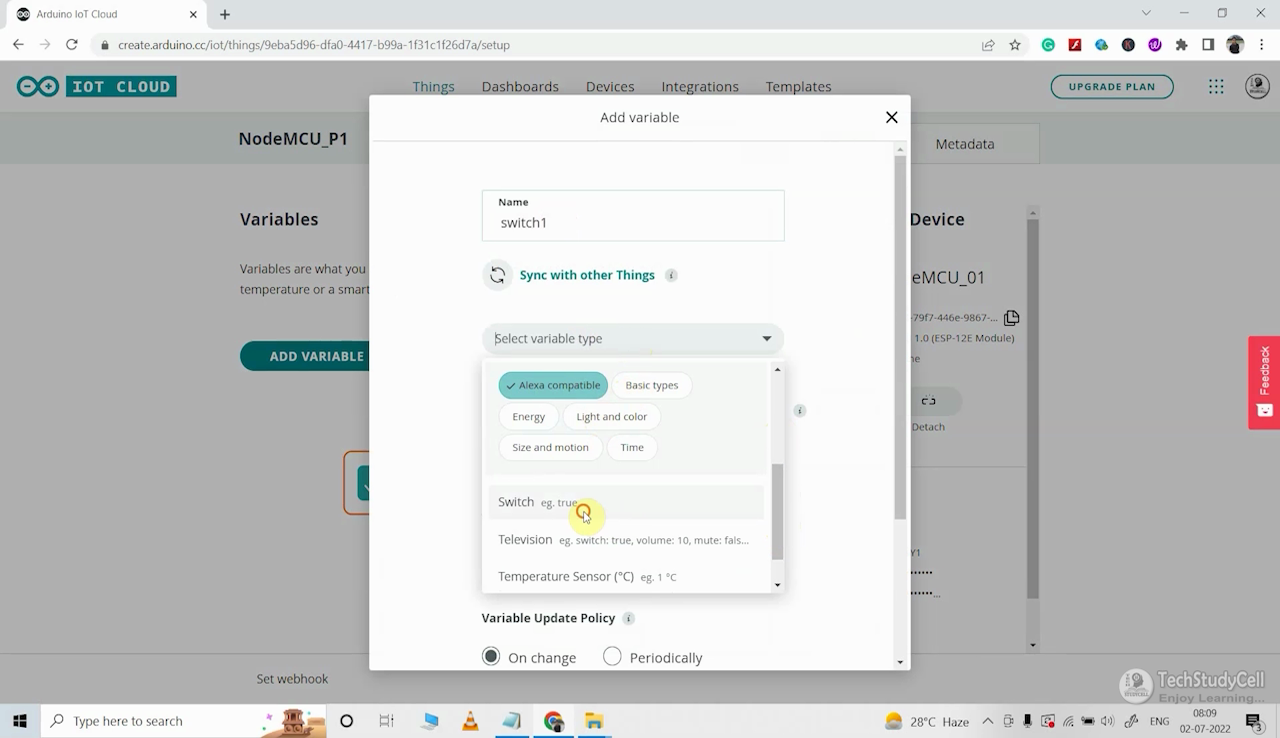Select the Periodically update policy
This screenshot has height=738, width=1280.
point(612,657)
